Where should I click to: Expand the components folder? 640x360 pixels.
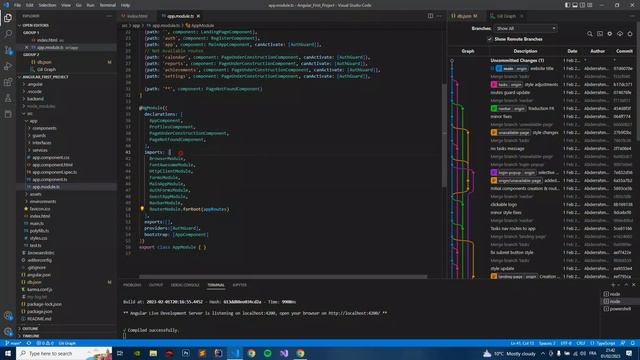(x=44, y=128)
